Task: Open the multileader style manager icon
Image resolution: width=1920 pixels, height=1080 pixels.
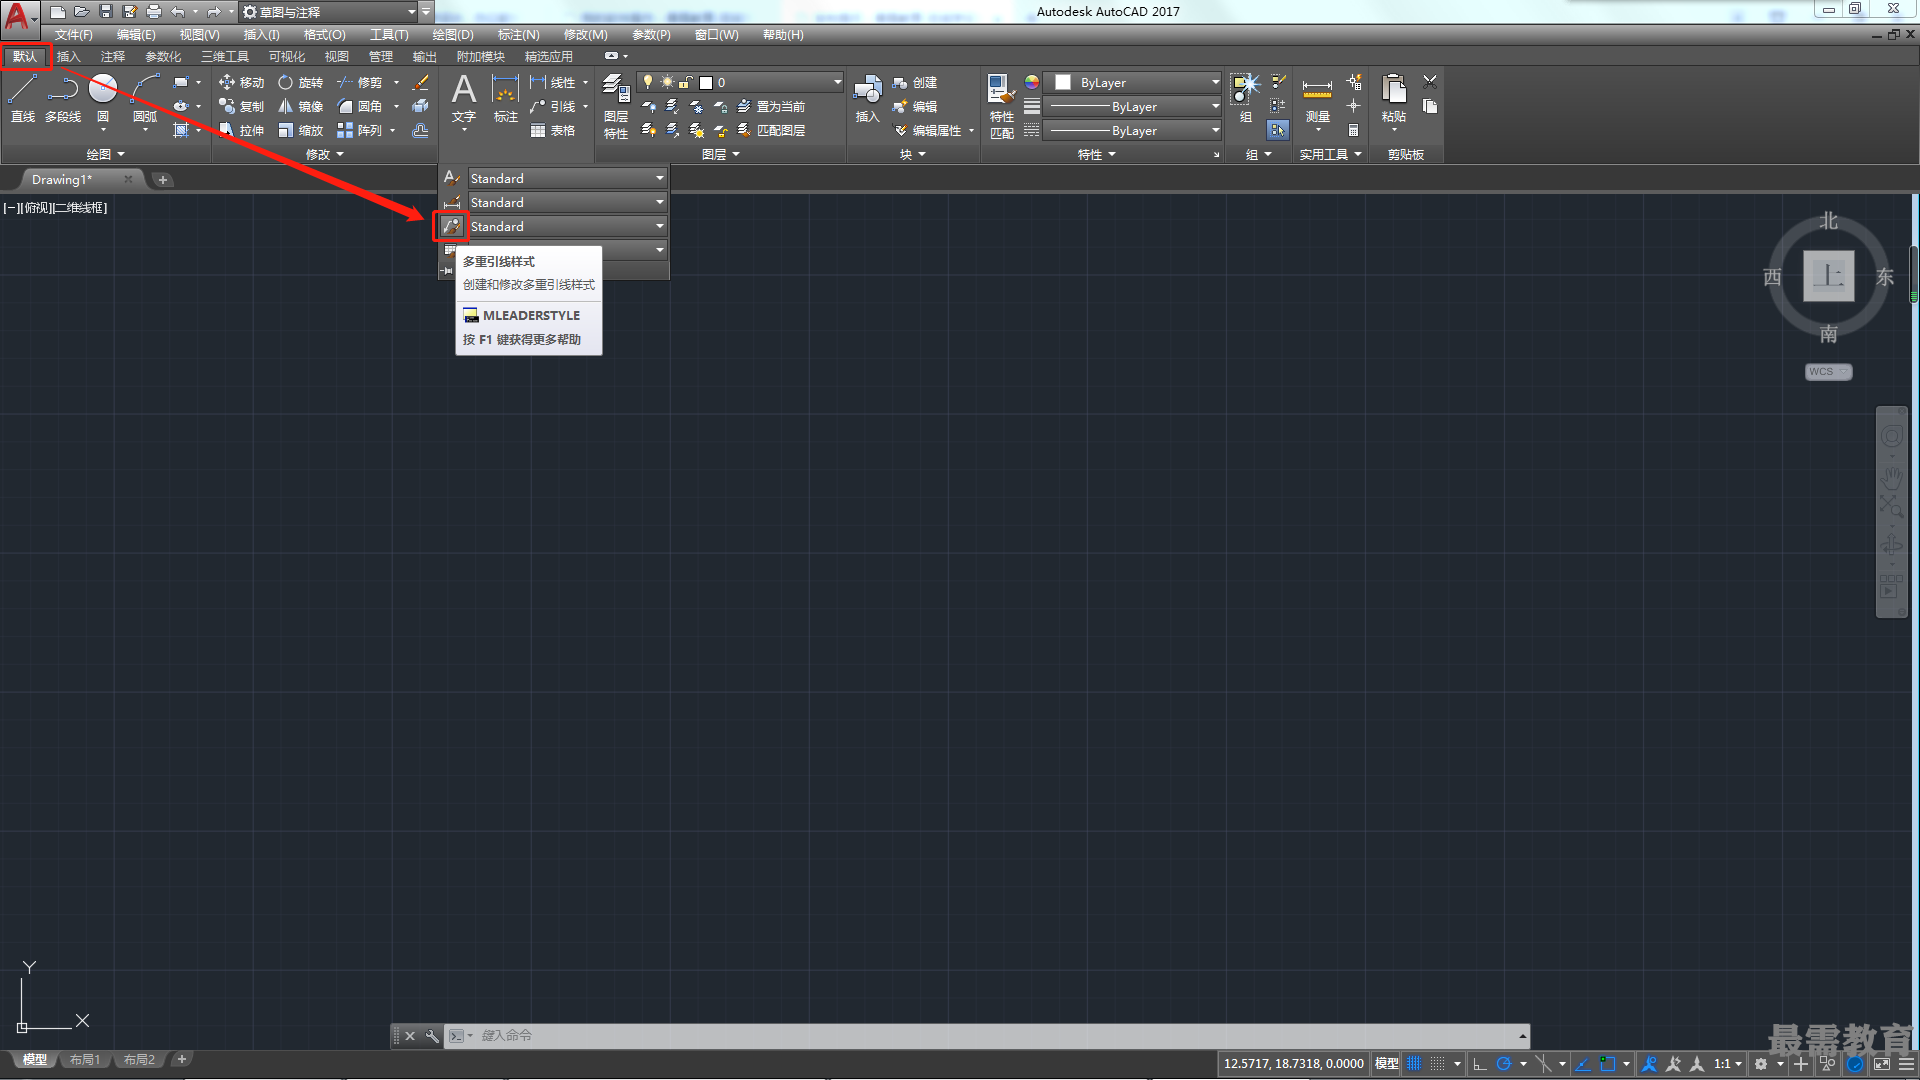Action: (452, 227)
